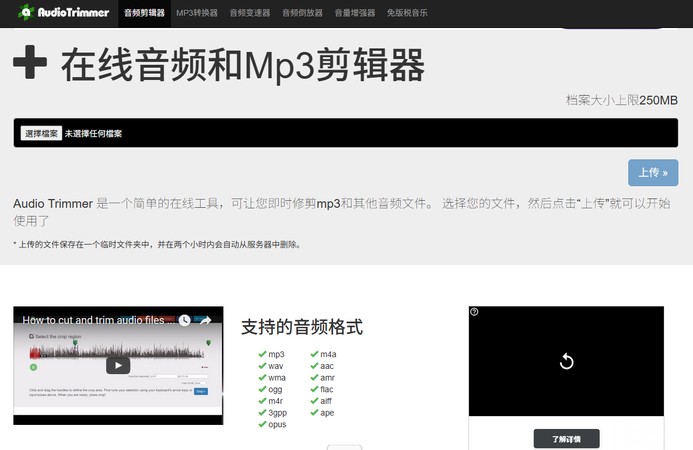Go to 音频变速器 page

coord(250,13)
